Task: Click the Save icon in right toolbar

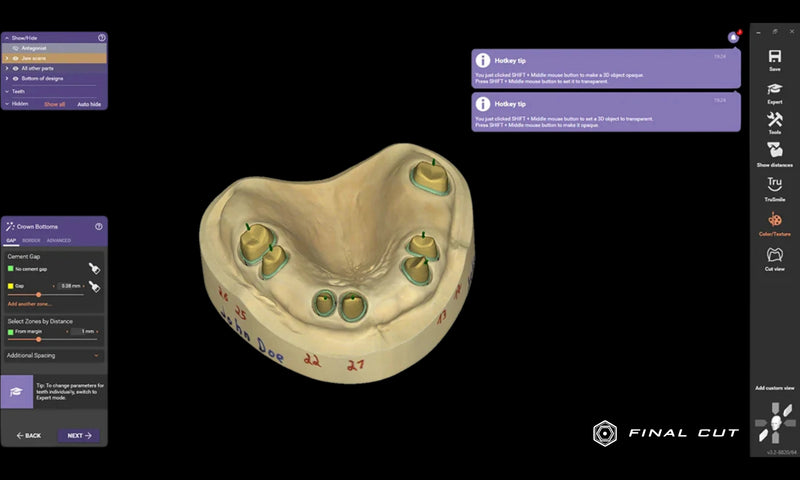Action: 774,59
